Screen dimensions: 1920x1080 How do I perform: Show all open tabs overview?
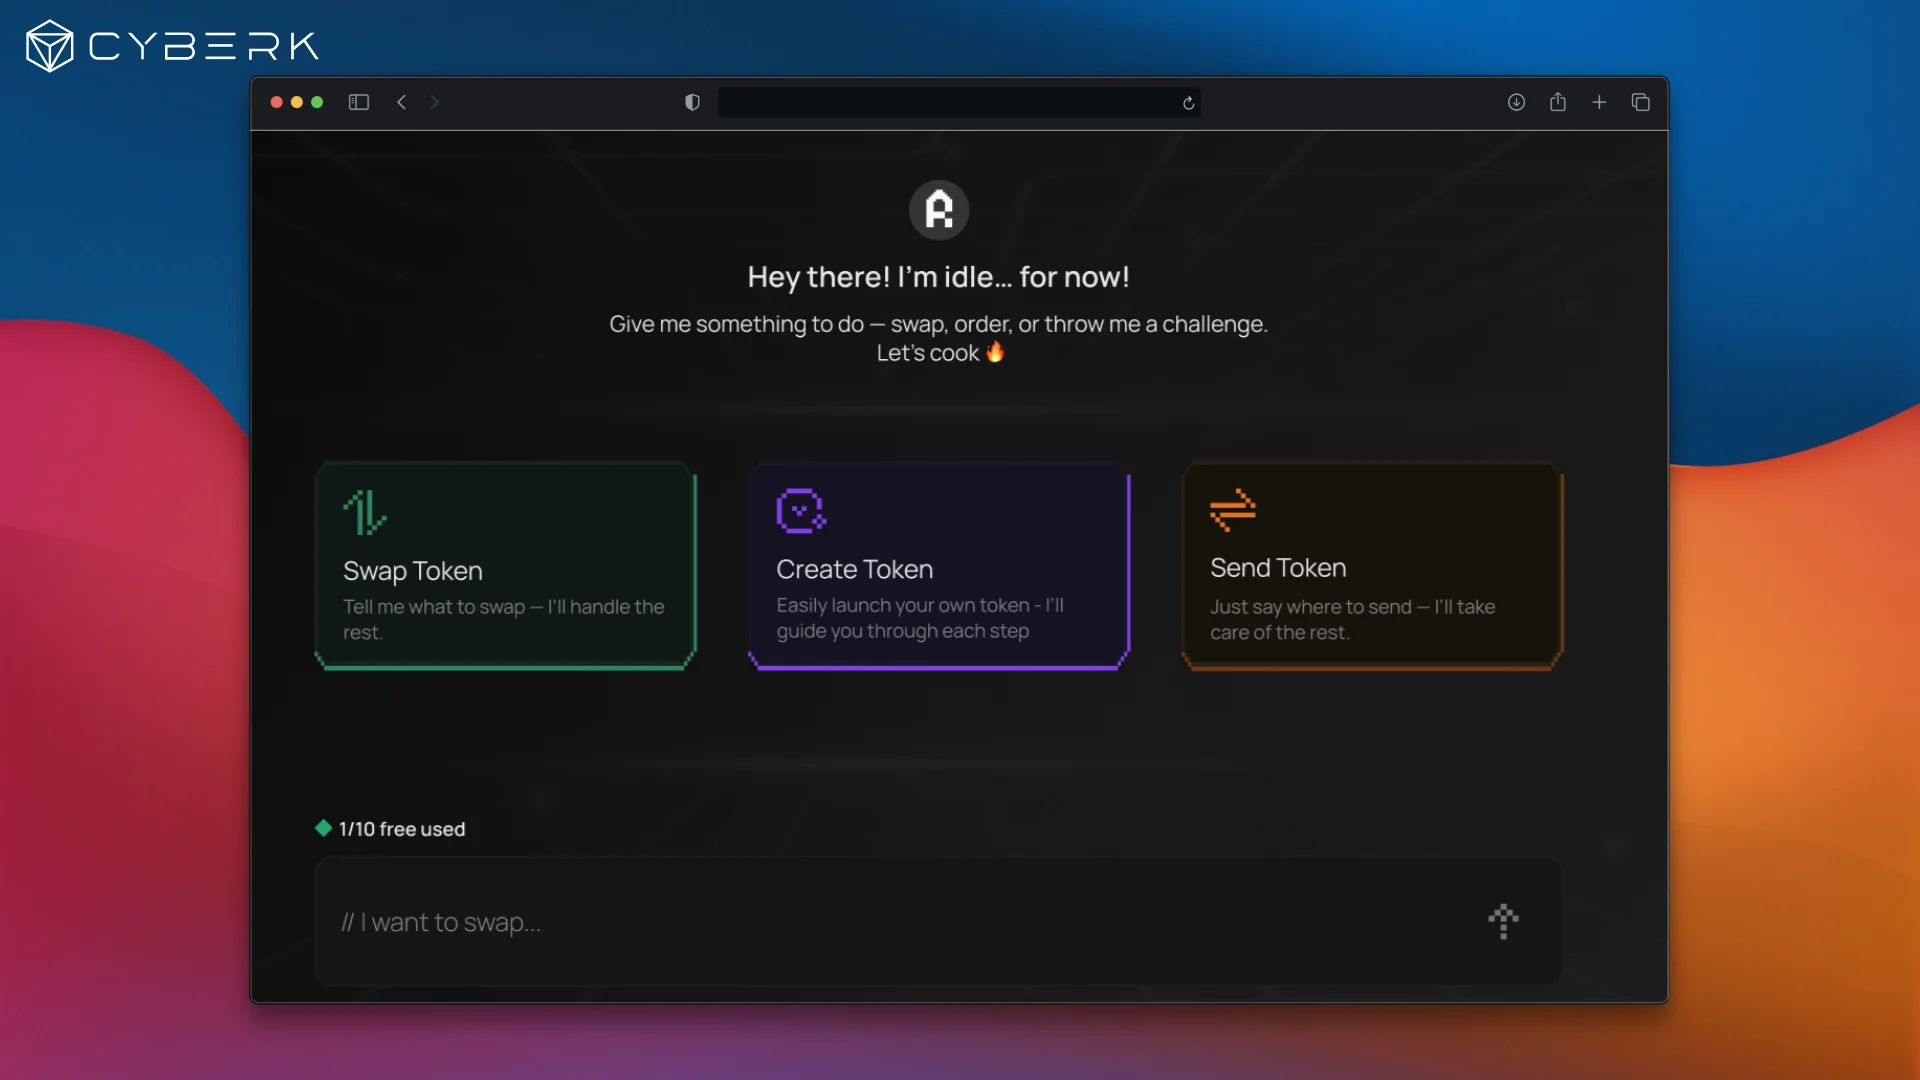[x=1640, y=102]
